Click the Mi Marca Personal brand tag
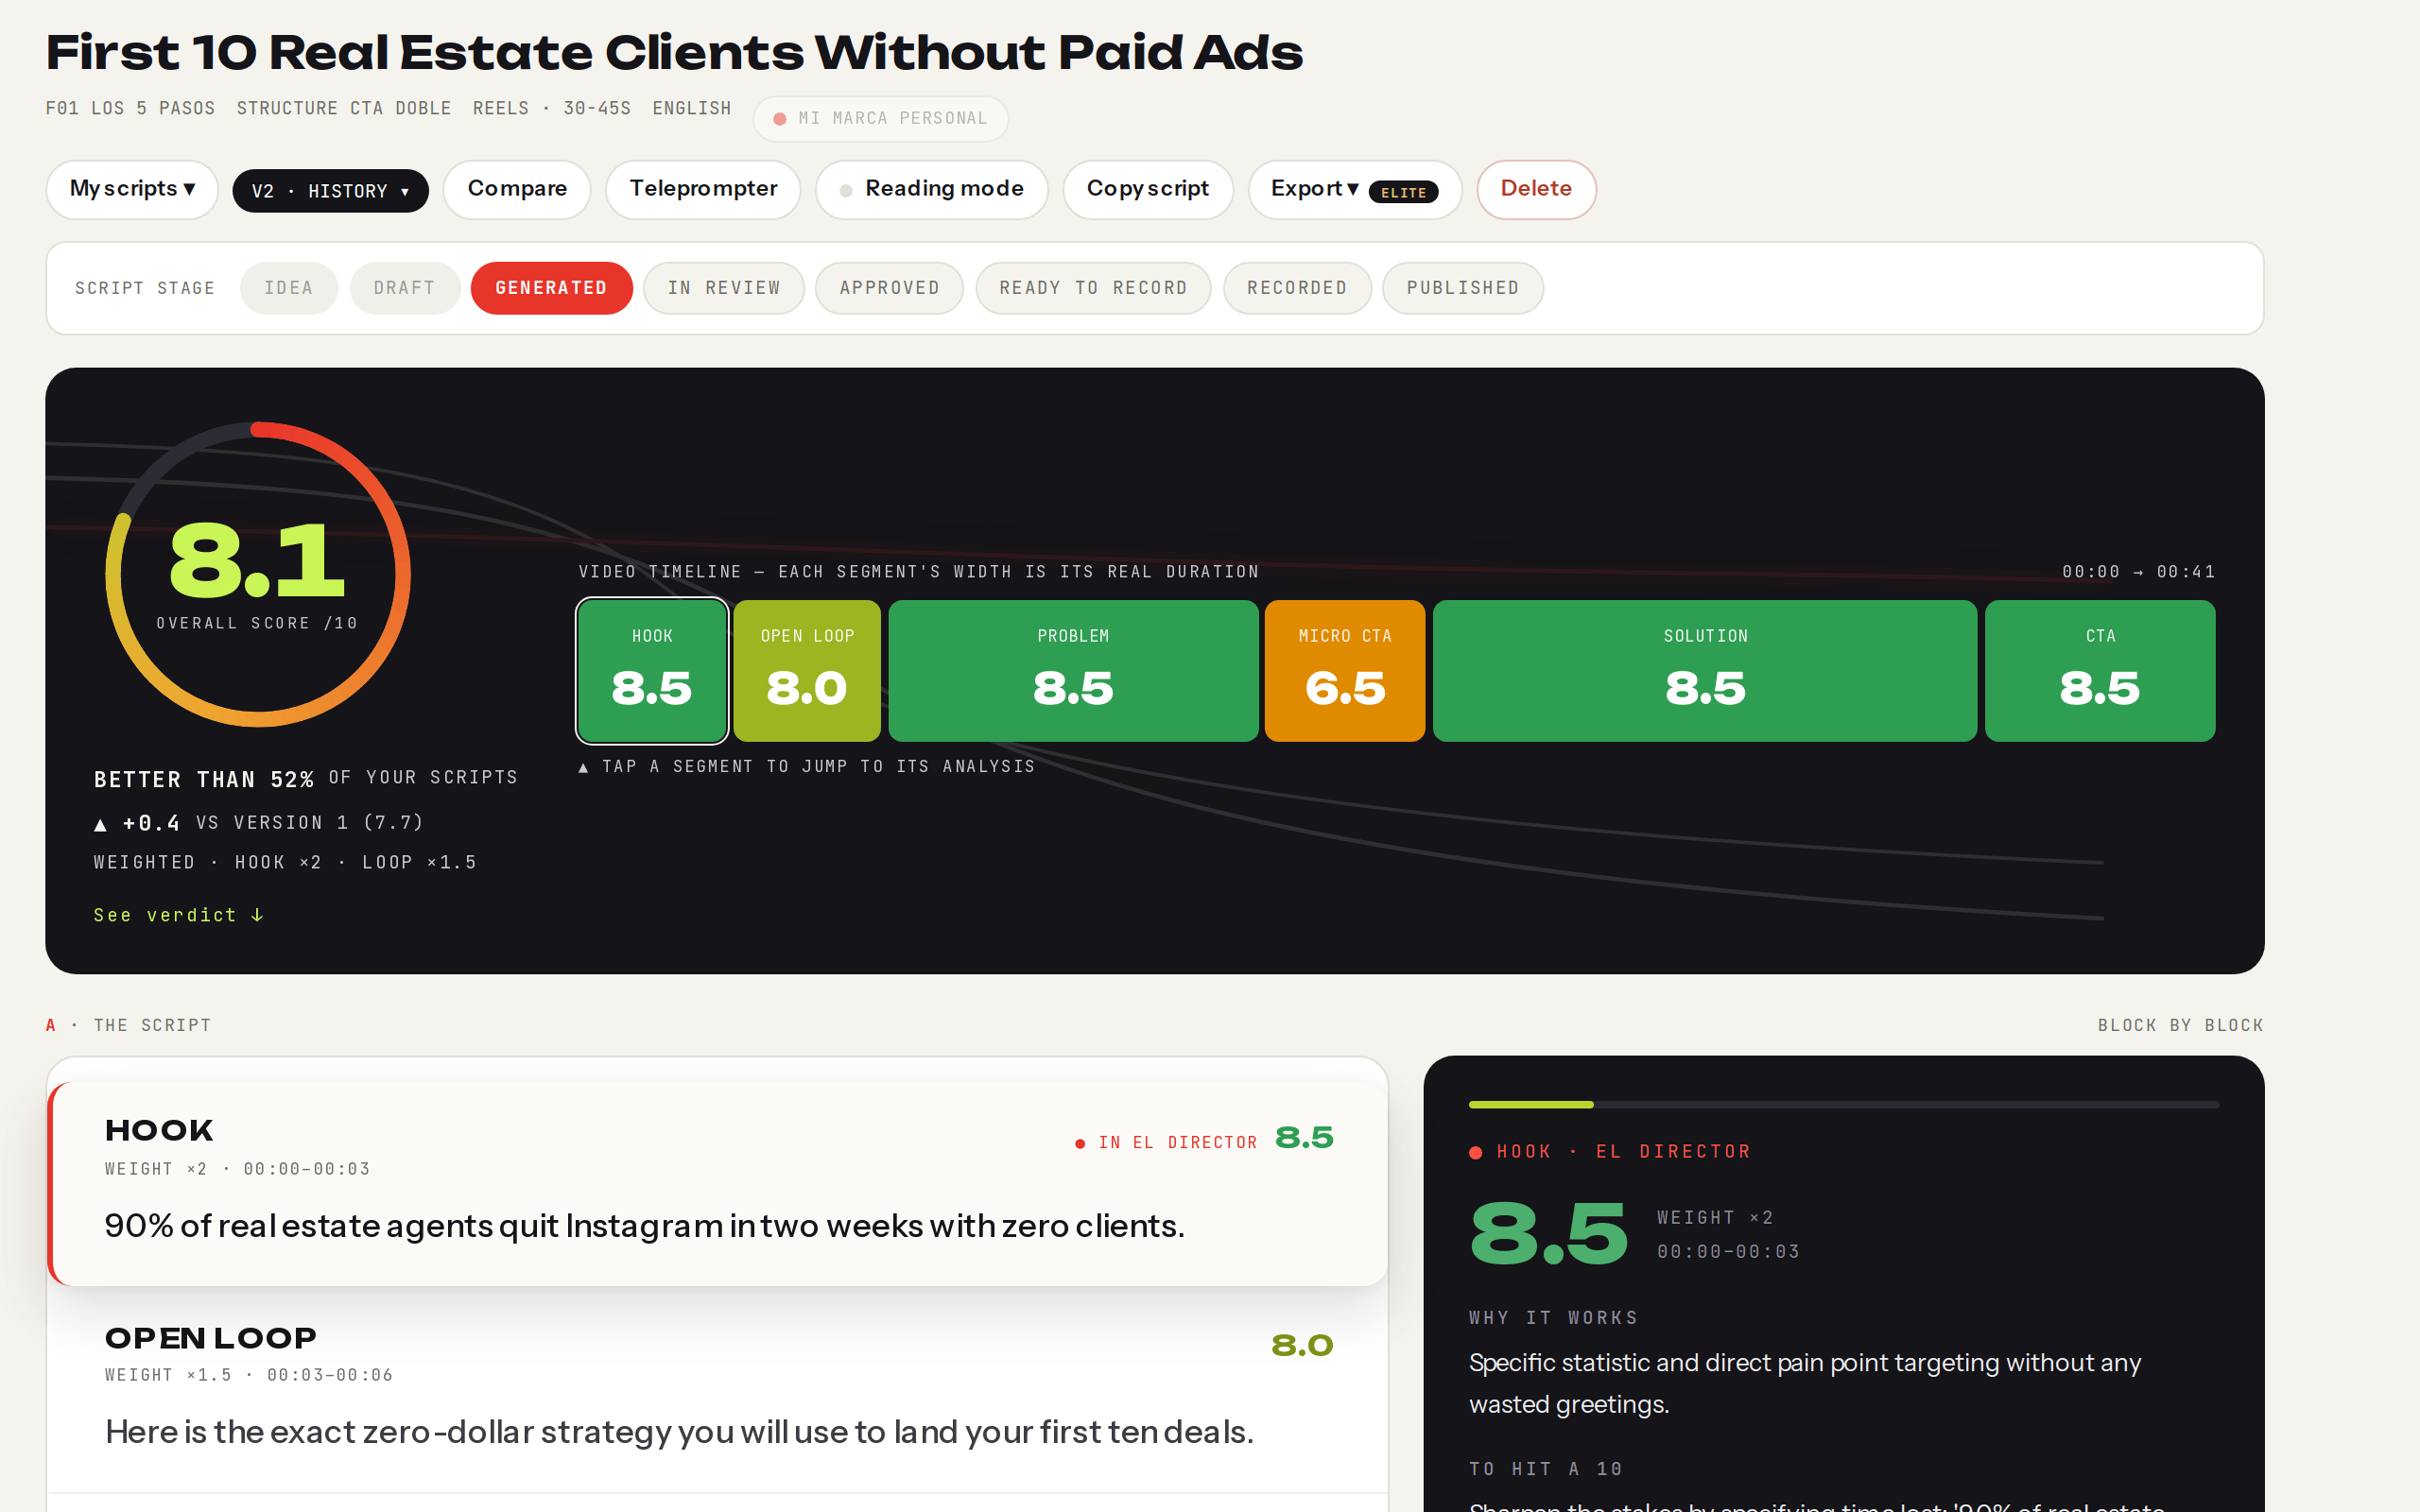 (x=880, y=119)
